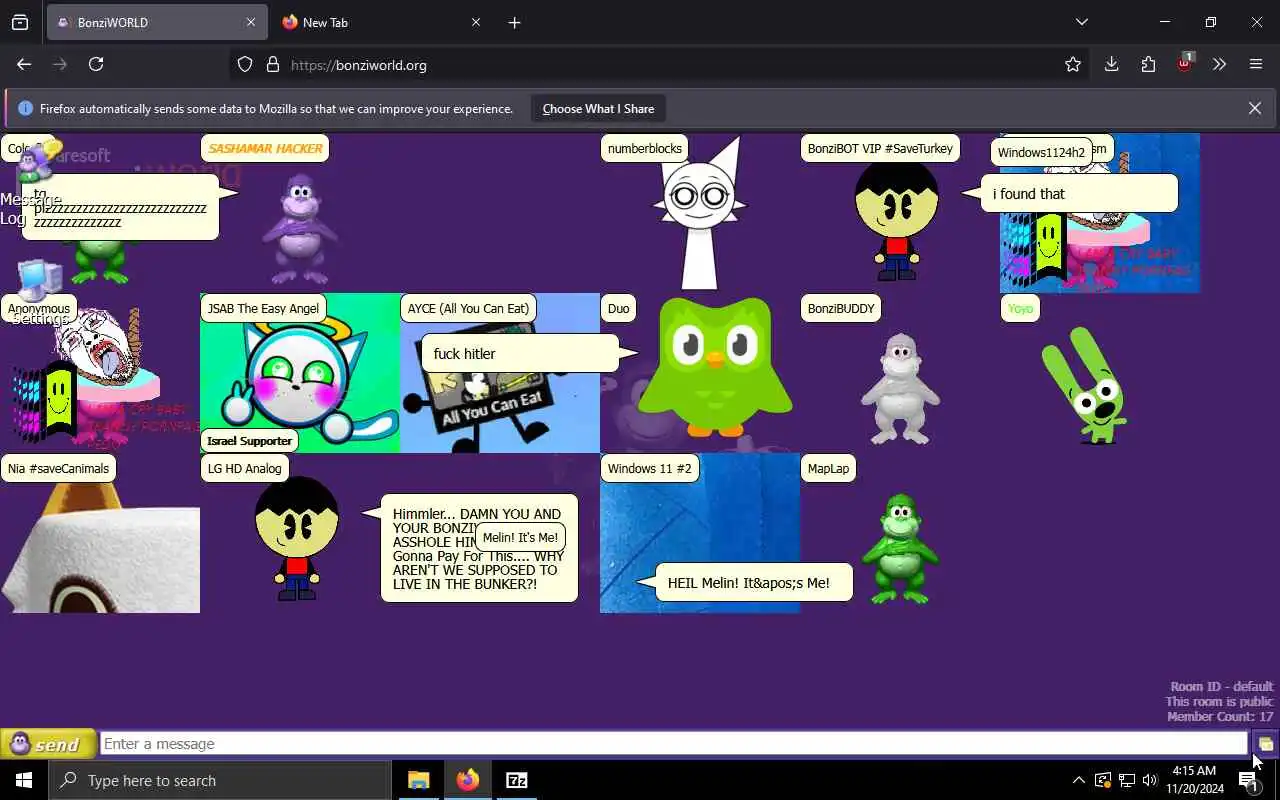This screenshot has width=1280, height=800.
Task: Click the Firefox View icon
Action: (20, 22)
